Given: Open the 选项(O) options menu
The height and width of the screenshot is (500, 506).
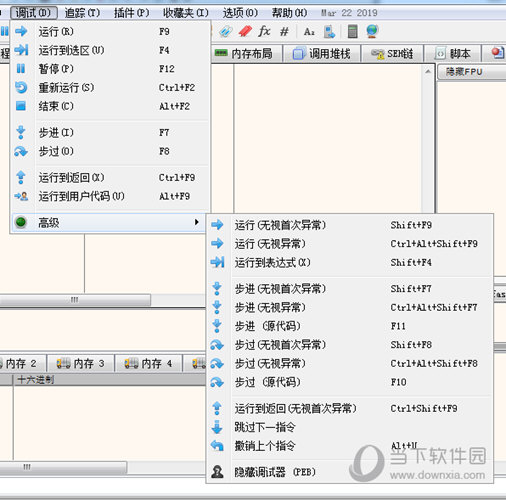Looking at the screenshot, I should pyautogui.click(x=240, y=13).
